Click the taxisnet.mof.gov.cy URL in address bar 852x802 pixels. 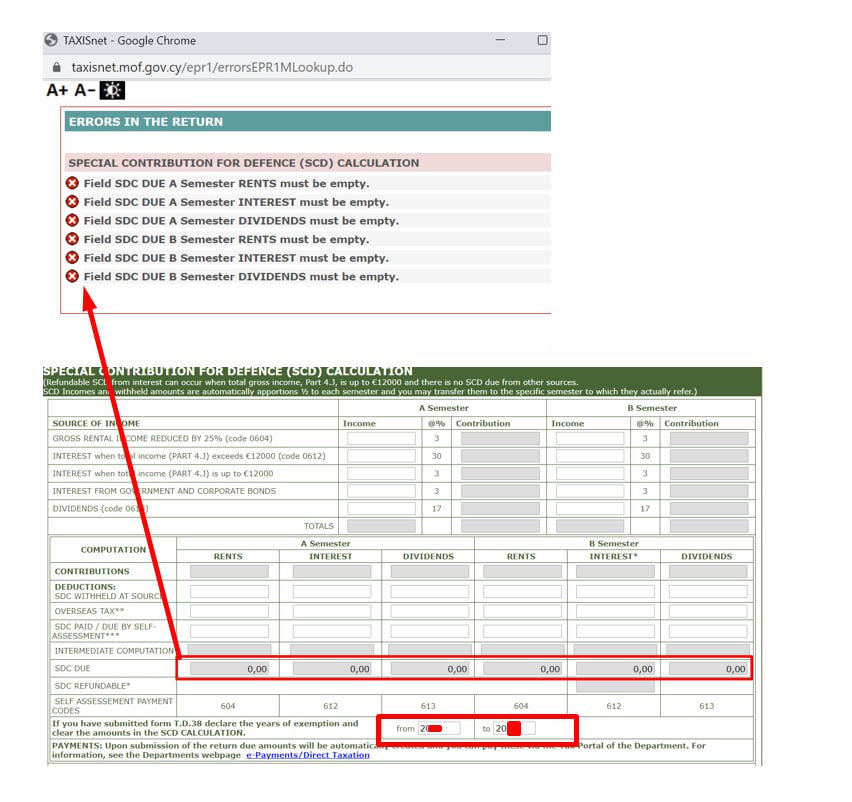pos(211,68)
